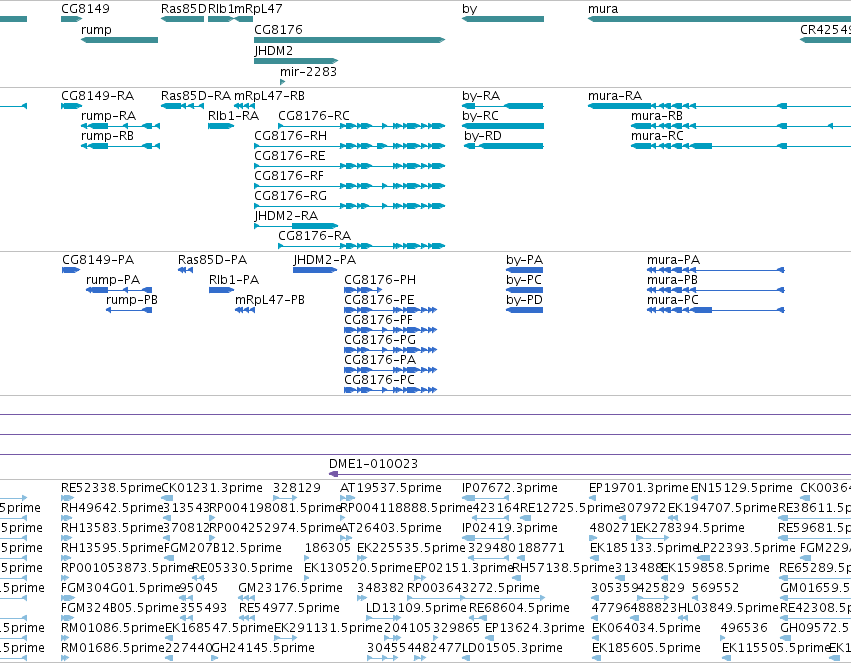
Task: Select the rump-RA transcript label
Action: [x=109, y=116]
